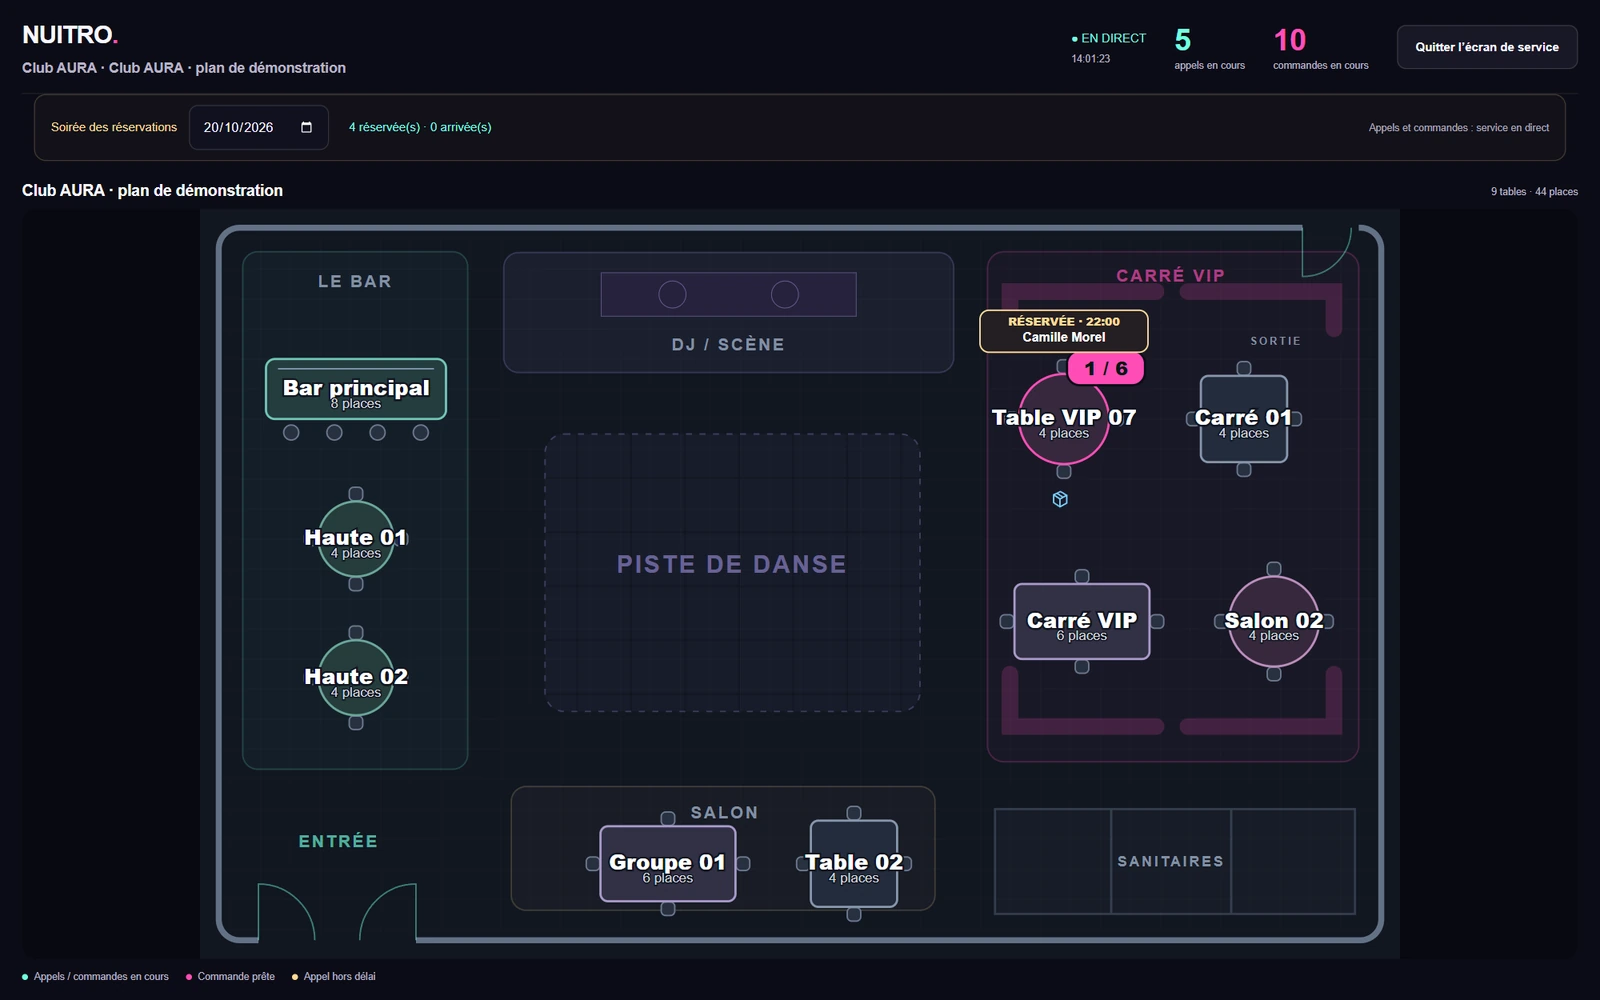1600x1000 pixels.
Task: Select the Carré 01 table
Action: tap(1244, 419)
